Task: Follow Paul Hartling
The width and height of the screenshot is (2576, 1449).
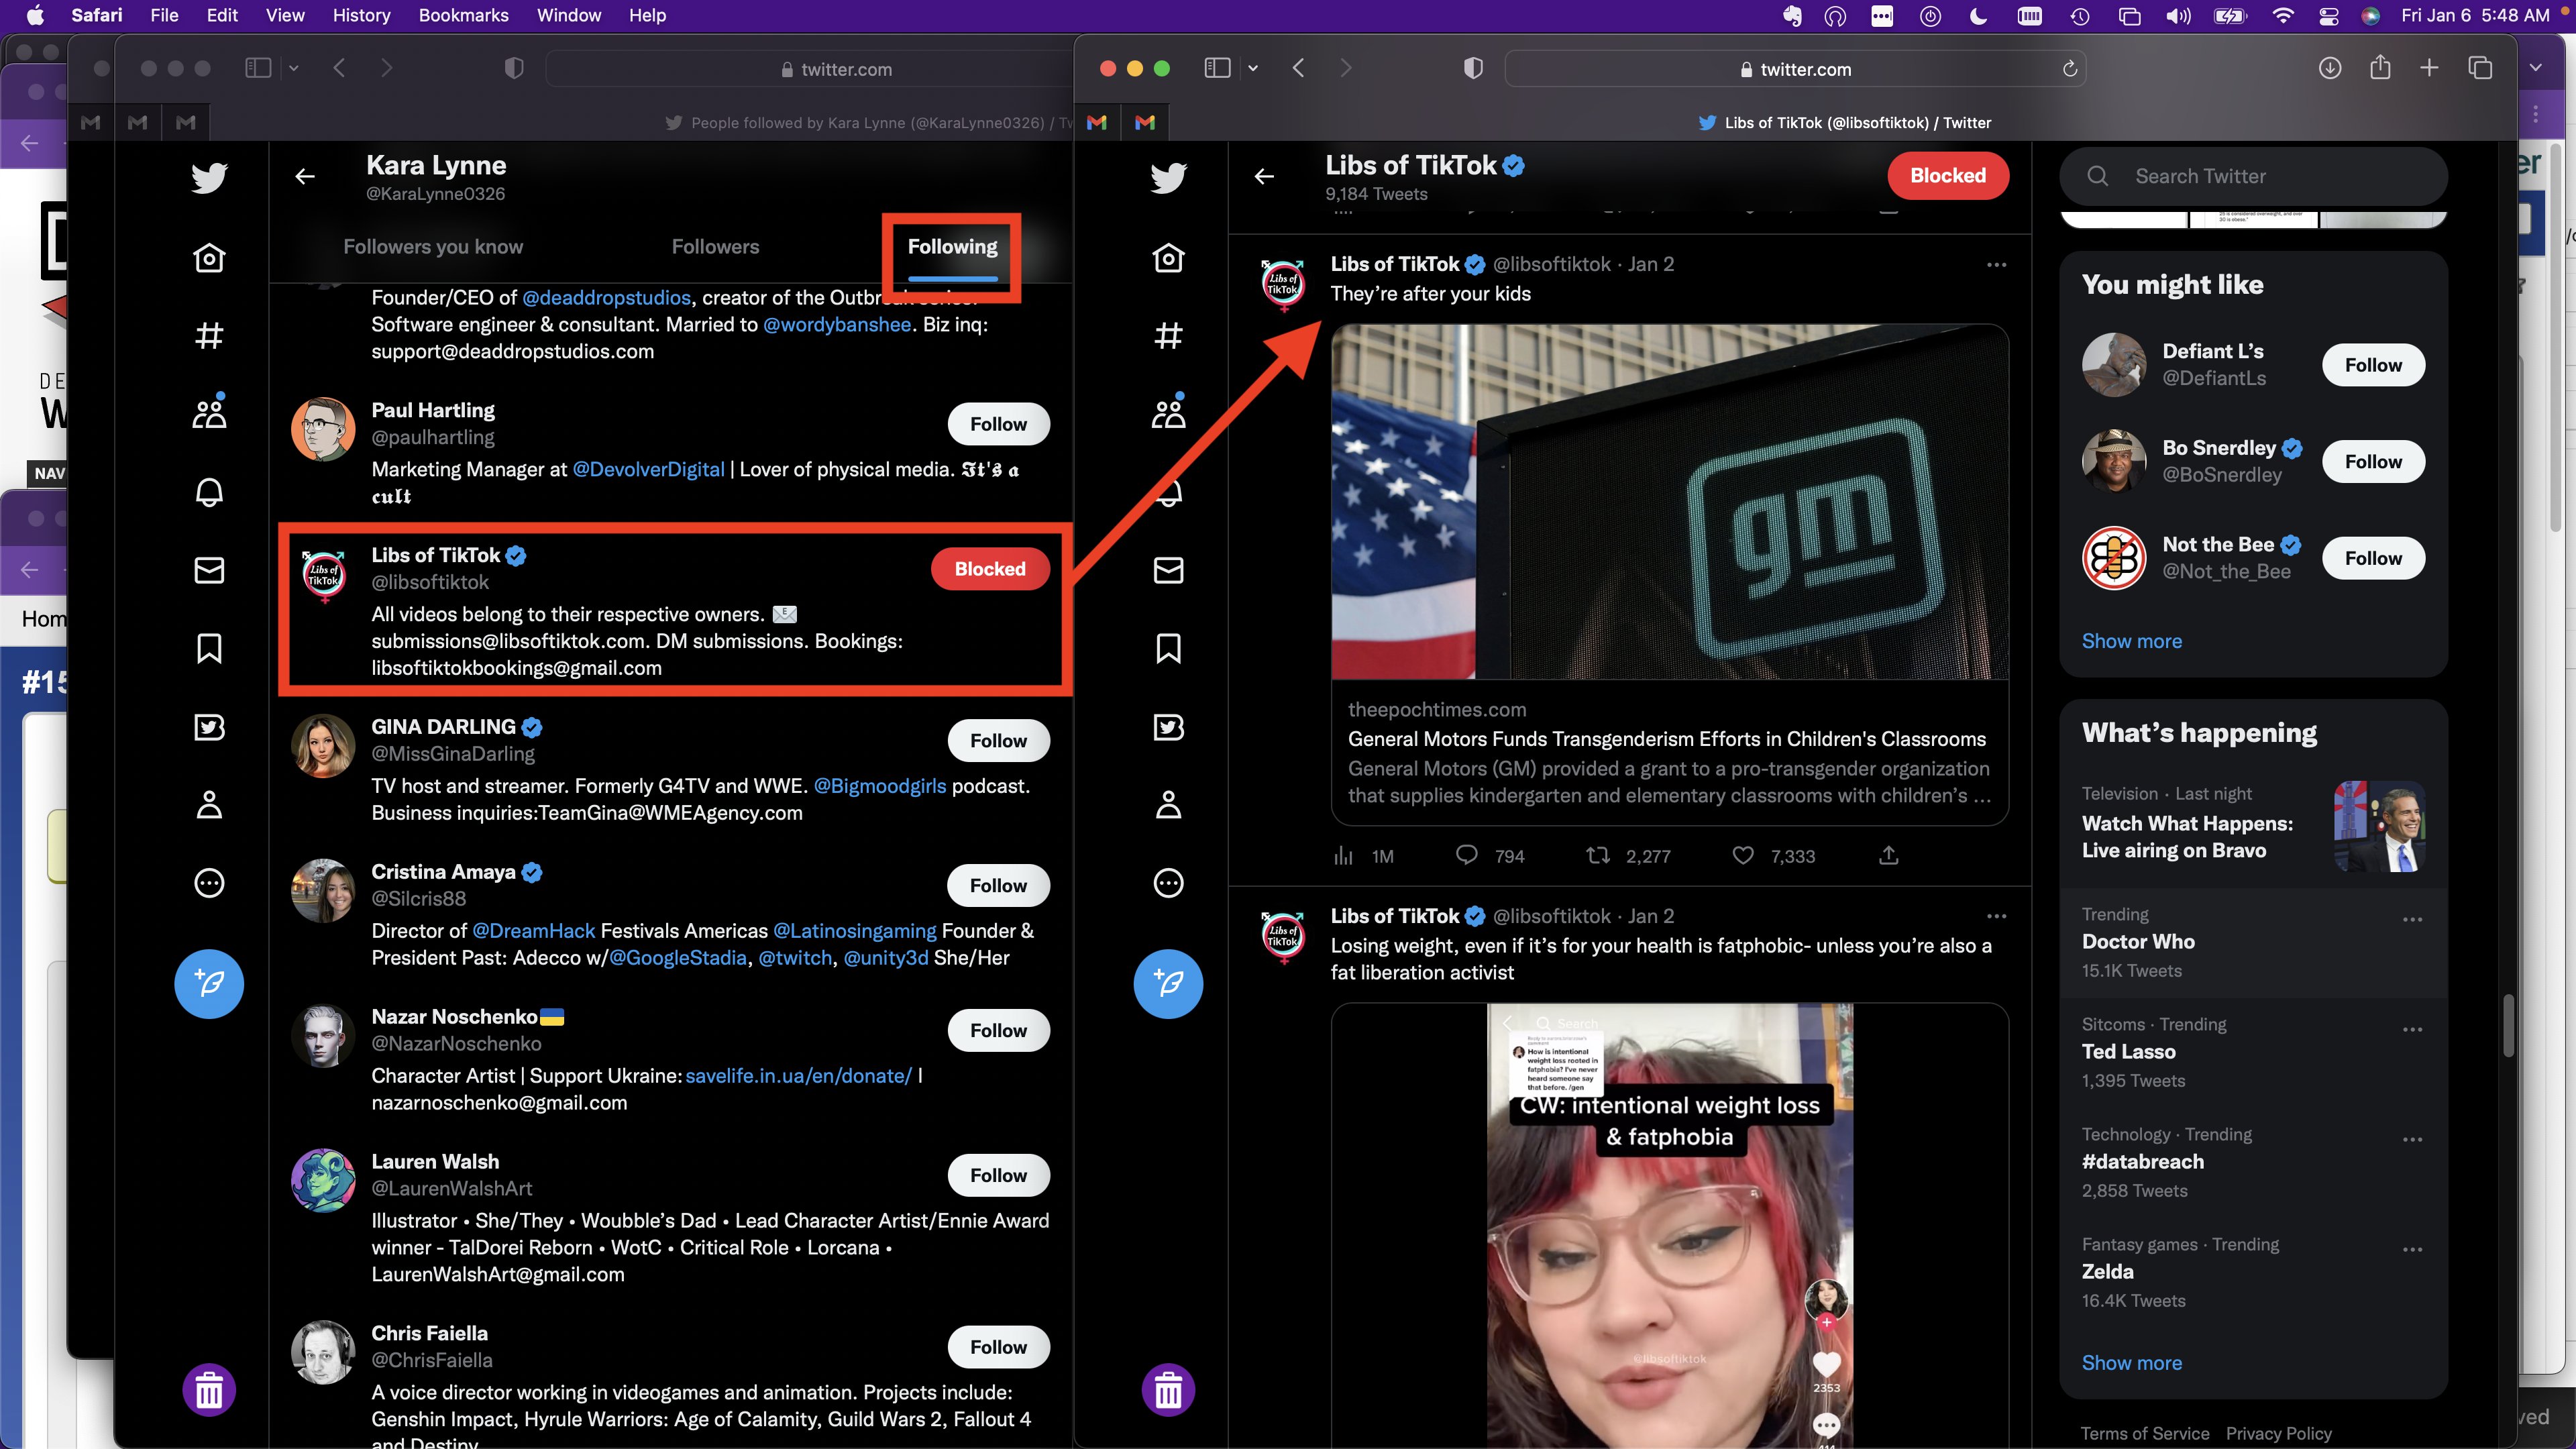Action: point(998,424)
